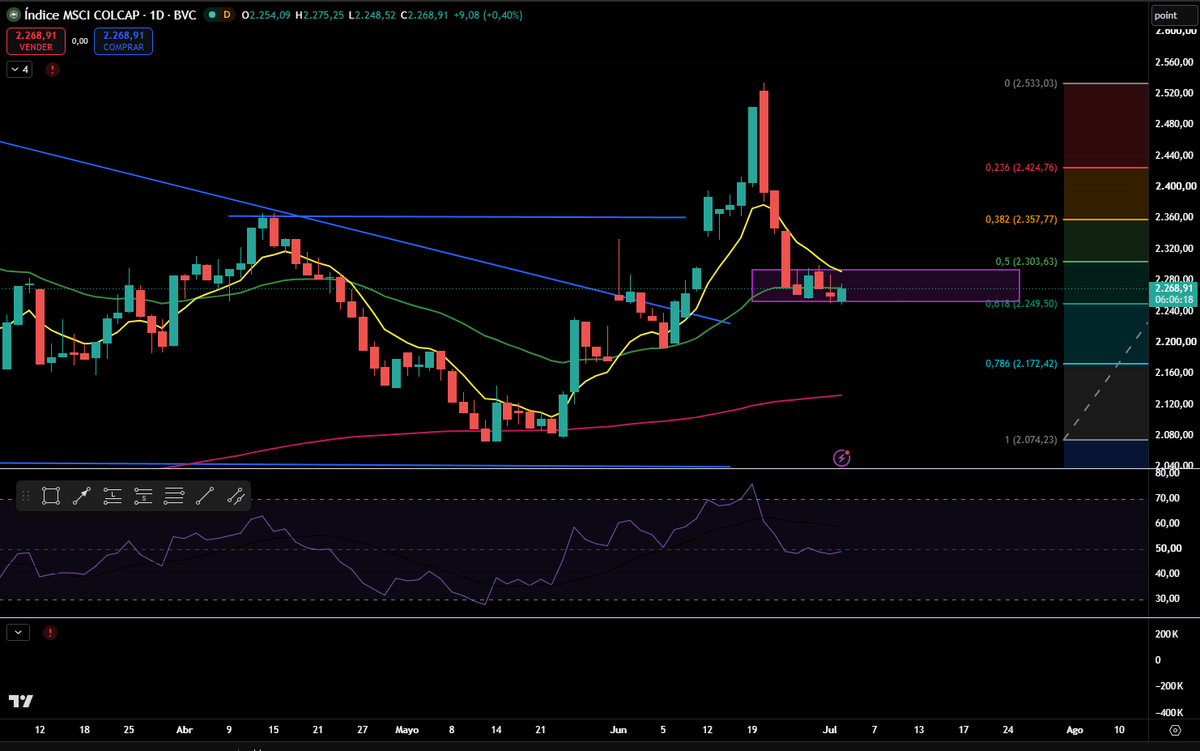This screenshot has height=751, width=1200.
Task: Click the 2.560,00 price axis label
Action: pyautogui.click(x=1176, y=62)
